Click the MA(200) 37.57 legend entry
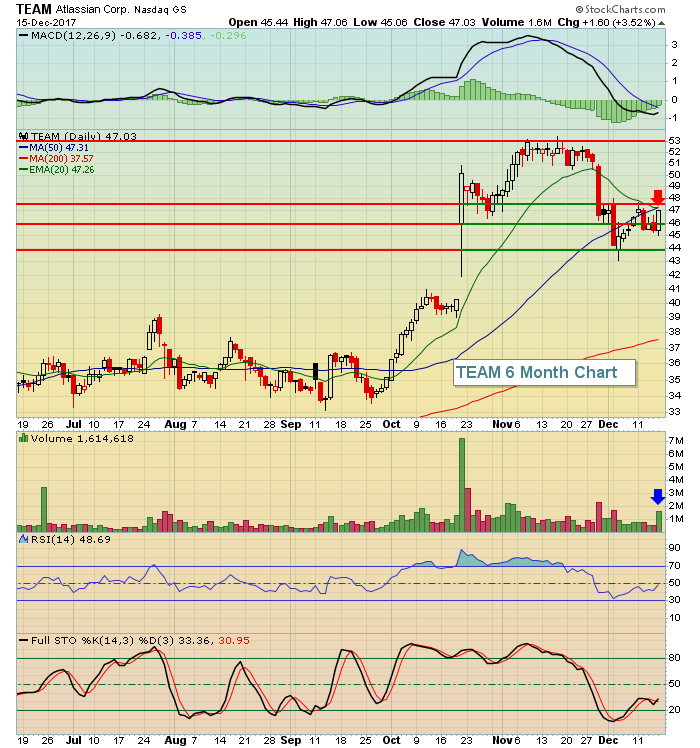Screen dimensions: 700x748 56,158
